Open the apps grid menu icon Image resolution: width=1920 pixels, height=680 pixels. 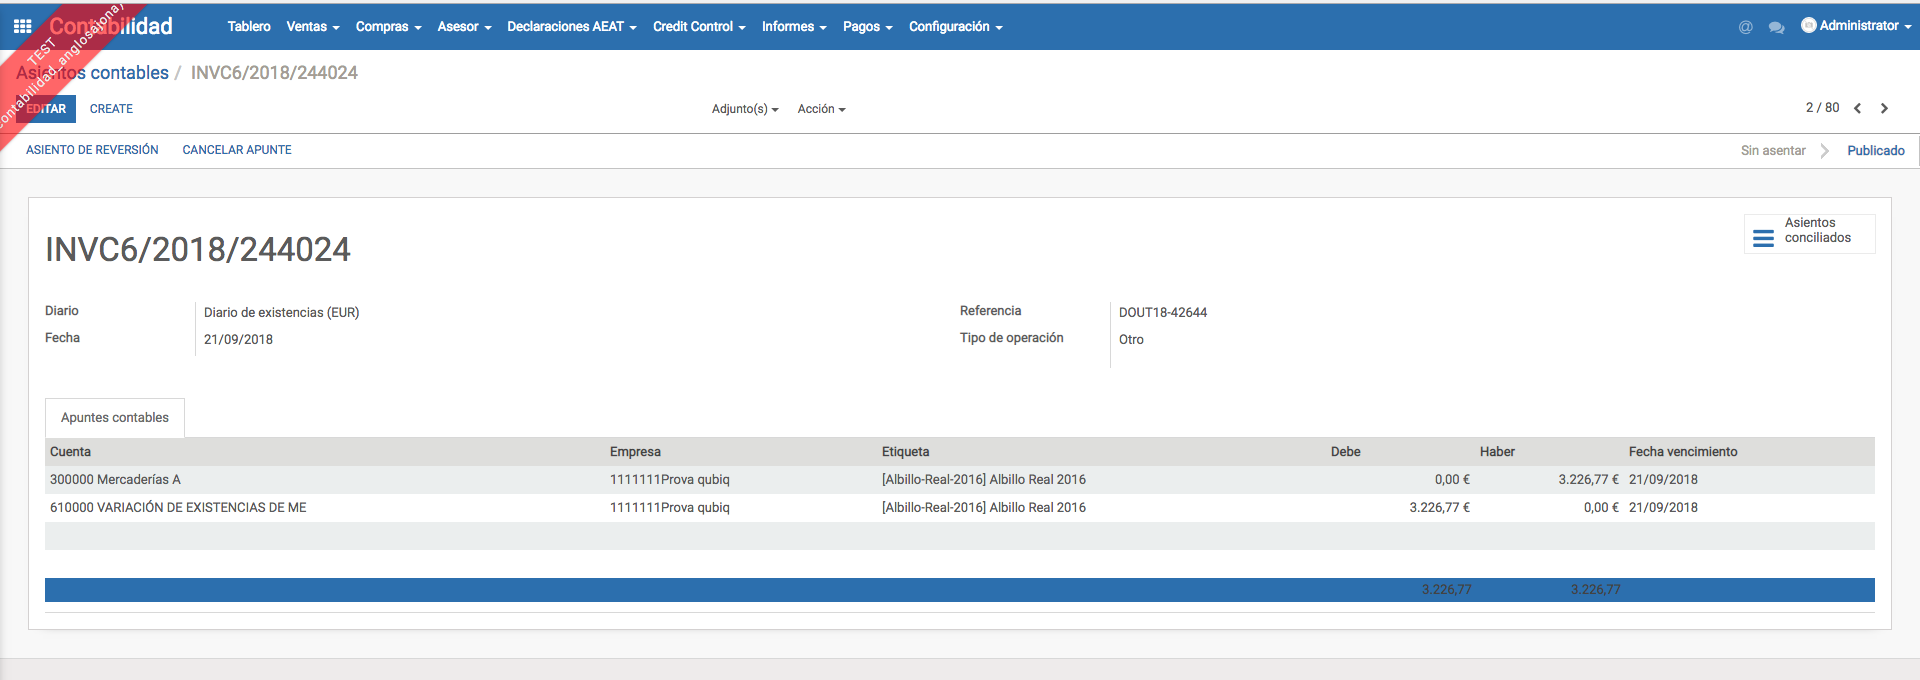coord(22,27)
